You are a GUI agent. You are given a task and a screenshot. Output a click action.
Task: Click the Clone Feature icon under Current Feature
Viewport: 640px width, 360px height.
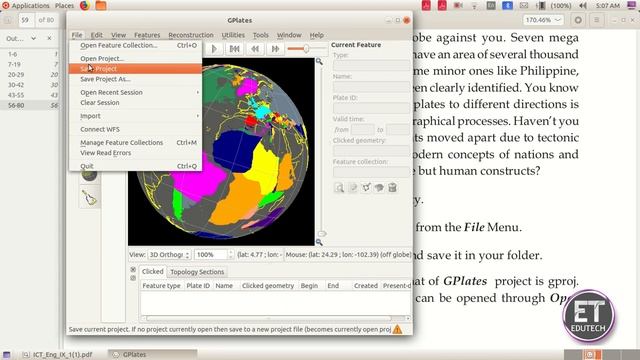(x=379, y=188)
